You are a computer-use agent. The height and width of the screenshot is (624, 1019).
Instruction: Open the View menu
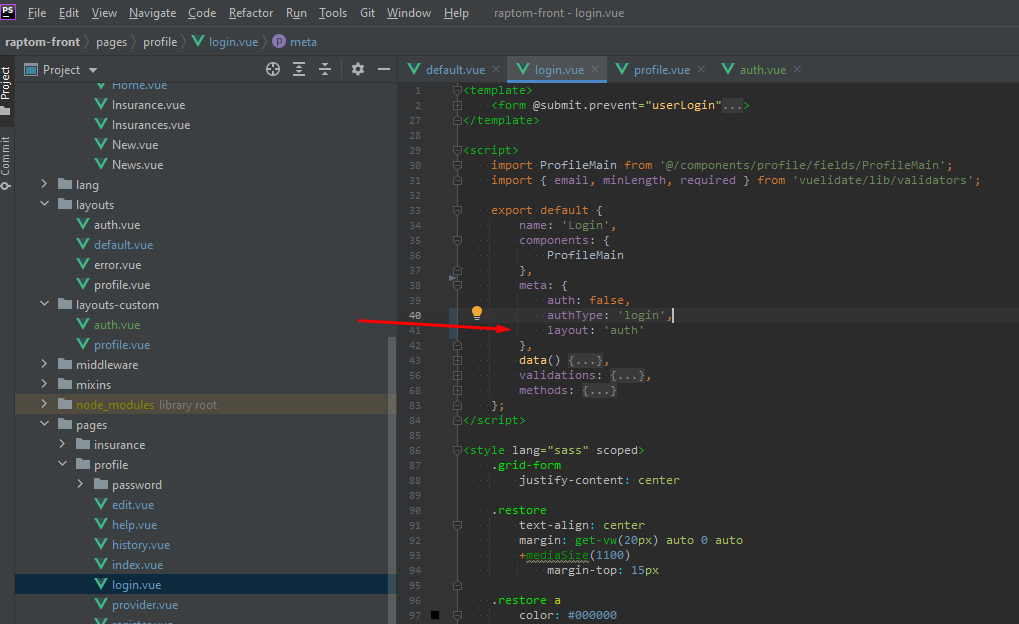click(x=104, y=13)
